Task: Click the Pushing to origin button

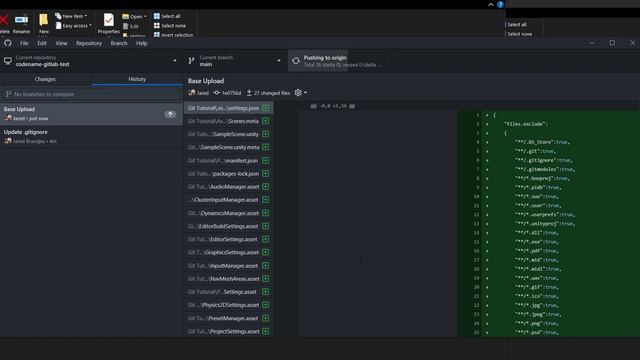Action: click(339, 61)
